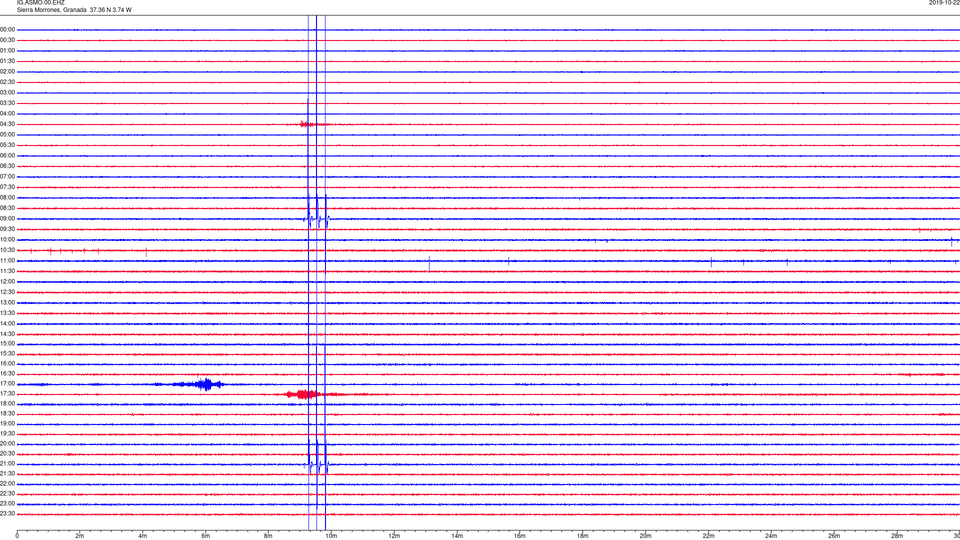Select the 22:00 trace time label
Image resolution: width=960 pixels, height=540 pixels.
[8, 484]
